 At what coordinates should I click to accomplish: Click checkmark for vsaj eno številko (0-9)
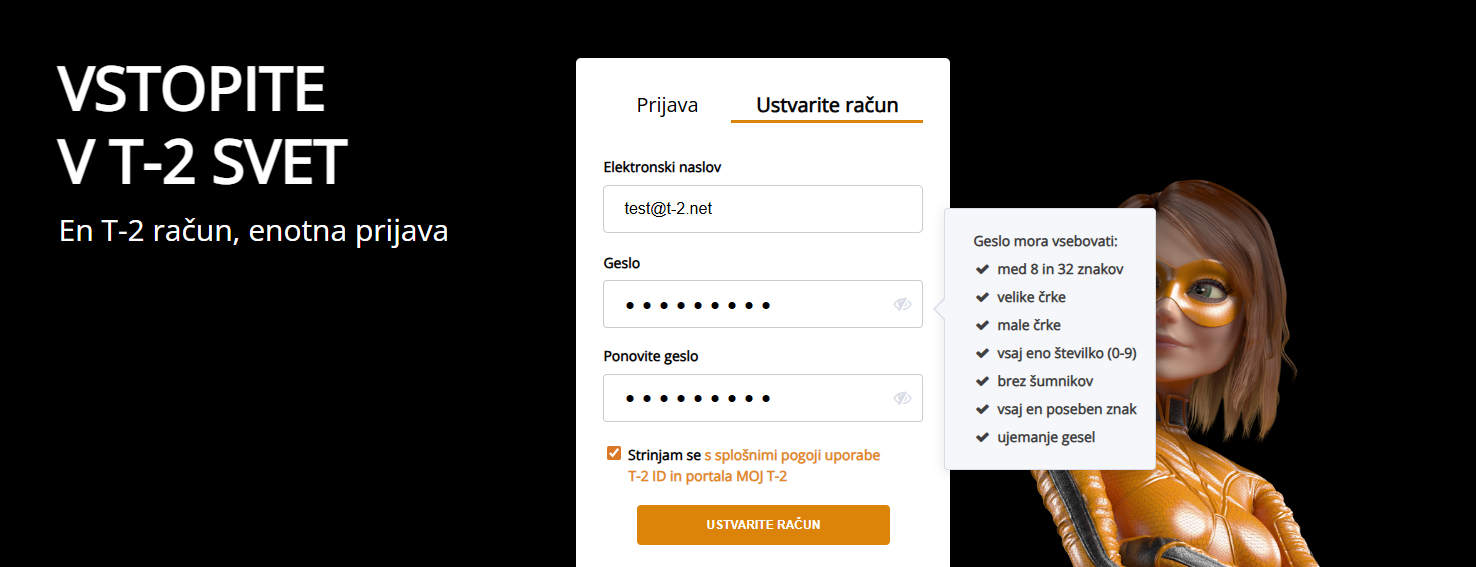tap(982, 353)
